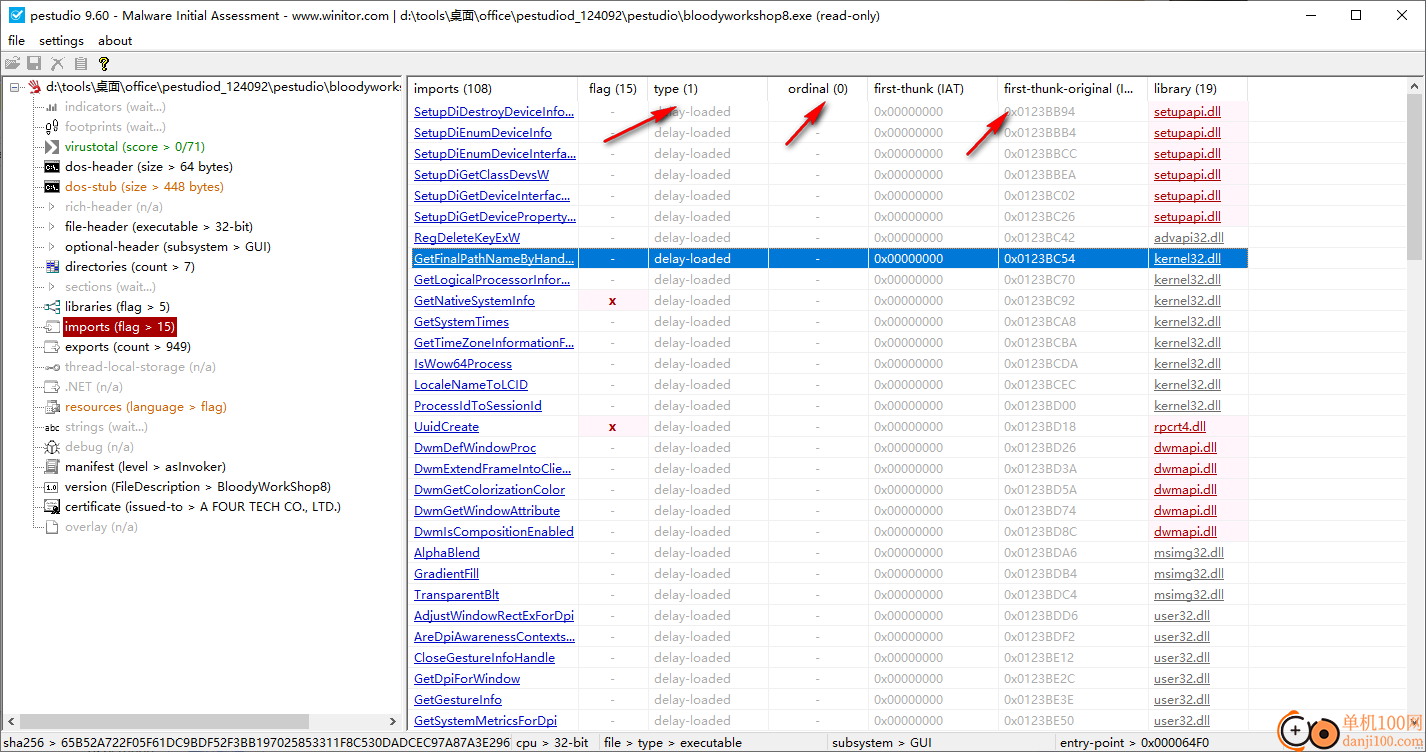Viewport: 1426px width, 752px height.
Task: Open the SetupDiDestroyDeviceInfo import link
Action: pyautogui.click(x=494, y=112)
